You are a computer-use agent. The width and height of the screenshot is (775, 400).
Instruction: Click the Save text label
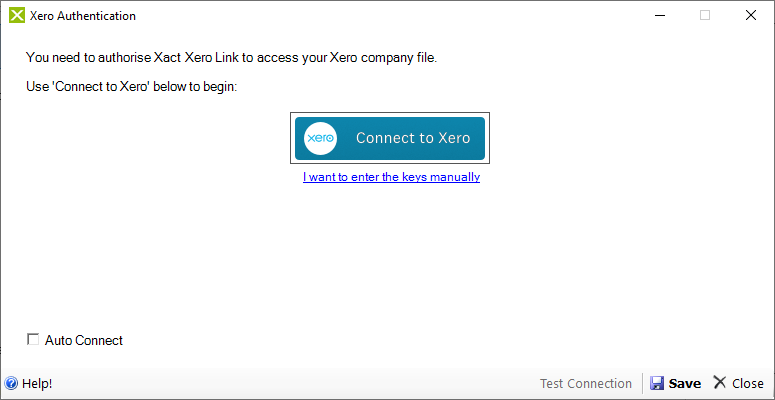[x=685, y=384]
